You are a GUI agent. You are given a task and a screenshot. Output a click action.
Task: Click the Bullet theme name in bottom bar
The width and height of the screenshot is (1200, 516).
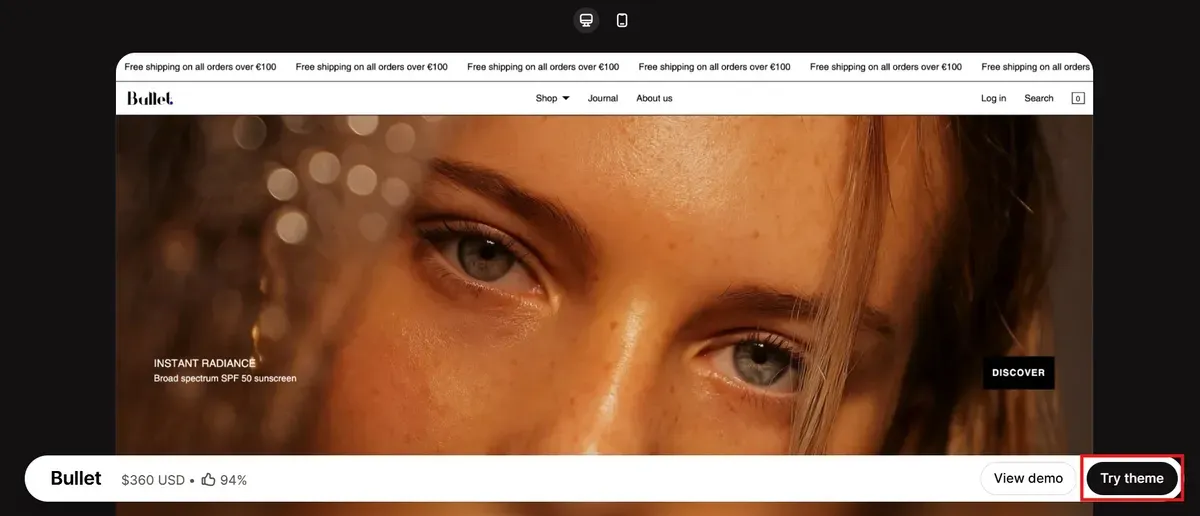pyautogui.click(x=76, y=478)
